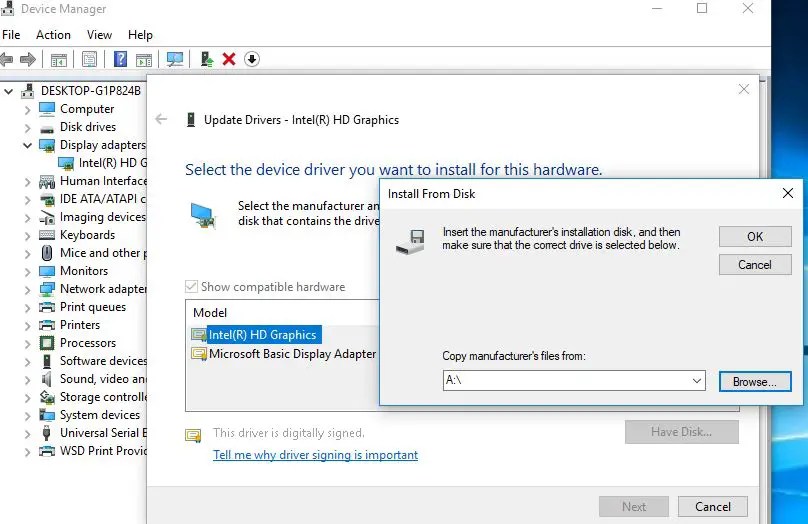The image size is (808, 524).
Task: Close the Install From Disk dialog
Action: coord(788,193)
